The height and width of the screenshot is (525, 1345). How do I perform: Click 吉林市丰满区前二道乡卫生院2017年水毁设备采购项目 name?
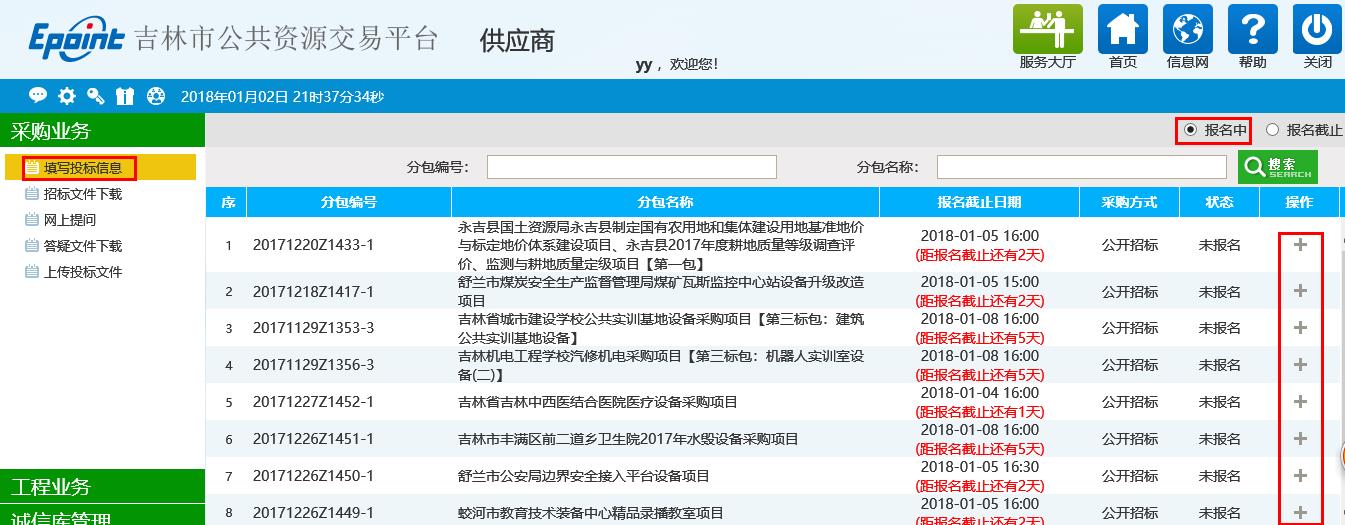click(x=628, y=439)
